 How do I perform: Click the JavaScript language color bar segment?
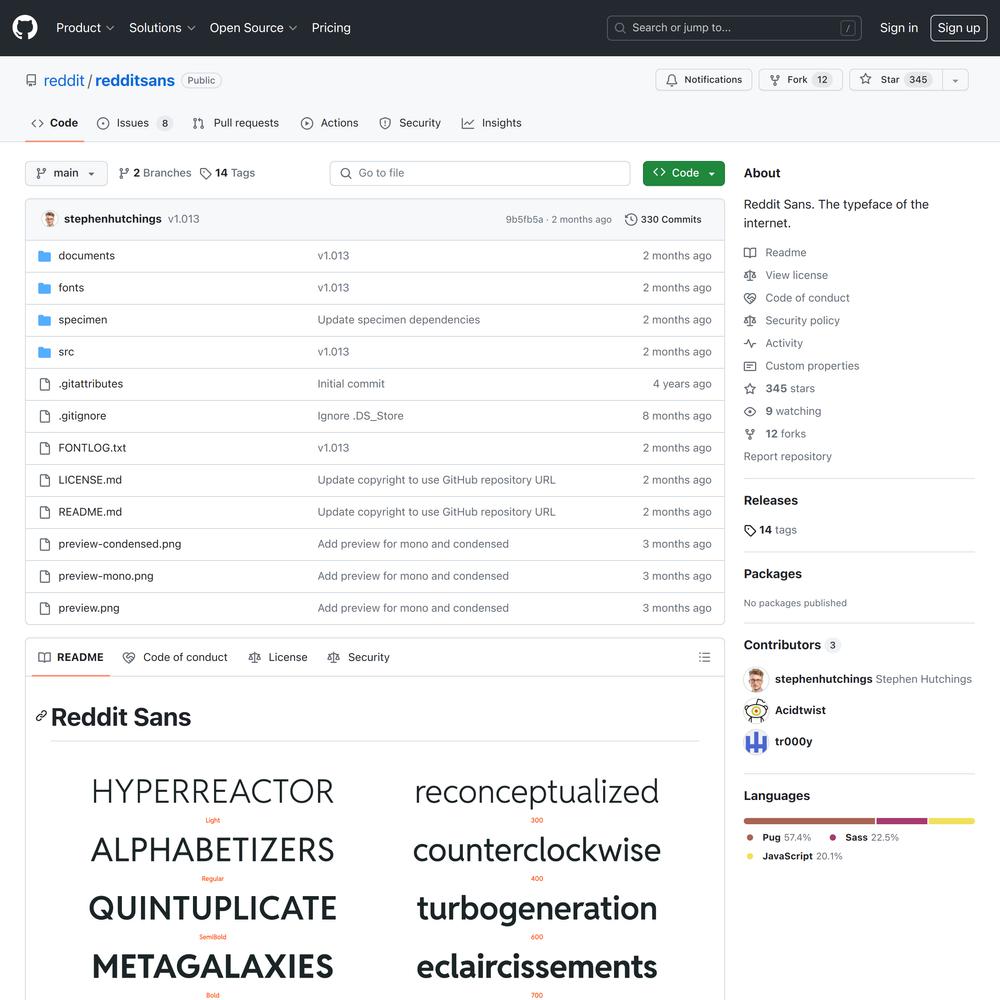(952, 821)
